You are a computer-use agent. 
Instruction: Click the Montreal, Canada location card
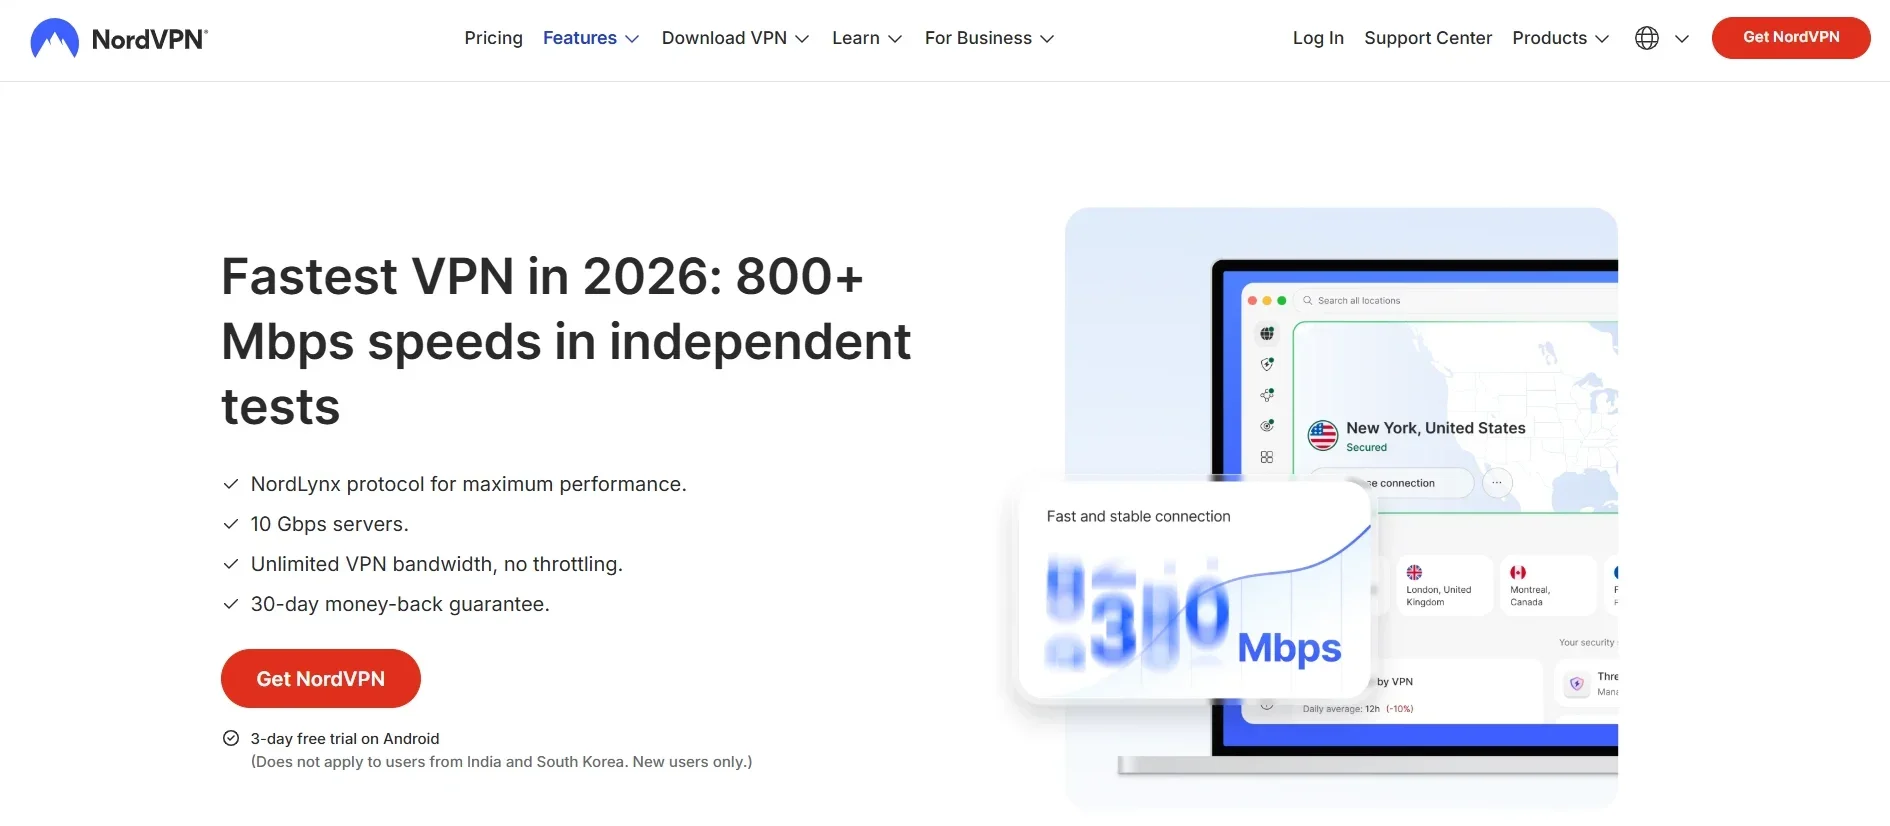point(1548,586)
